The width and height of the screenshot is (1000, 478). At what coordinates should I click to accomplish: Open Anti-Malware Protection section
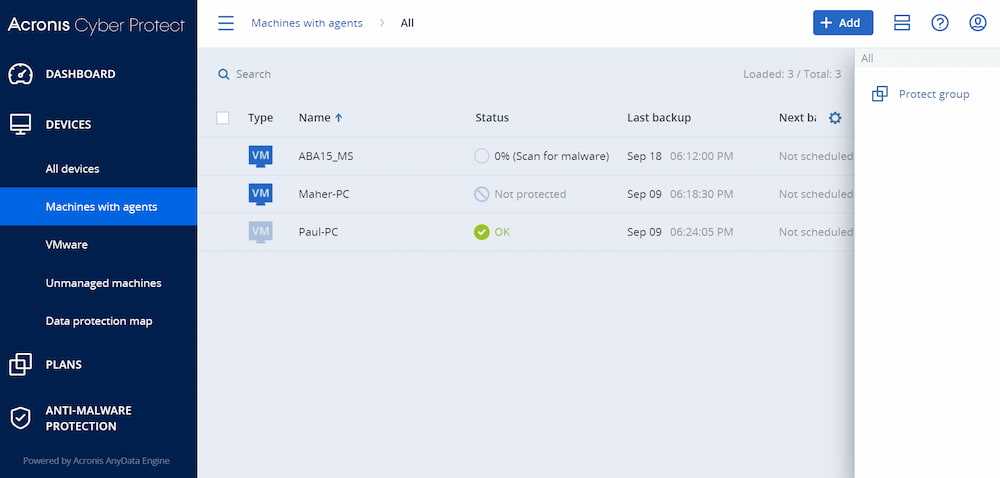coord(88,418)
